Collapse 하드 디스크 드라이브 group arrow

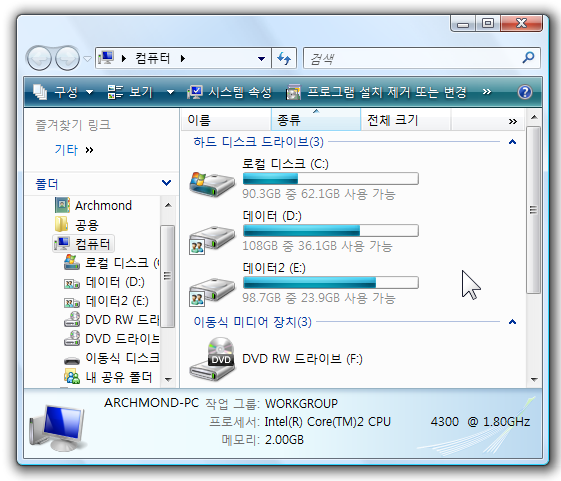click(512, 142)
